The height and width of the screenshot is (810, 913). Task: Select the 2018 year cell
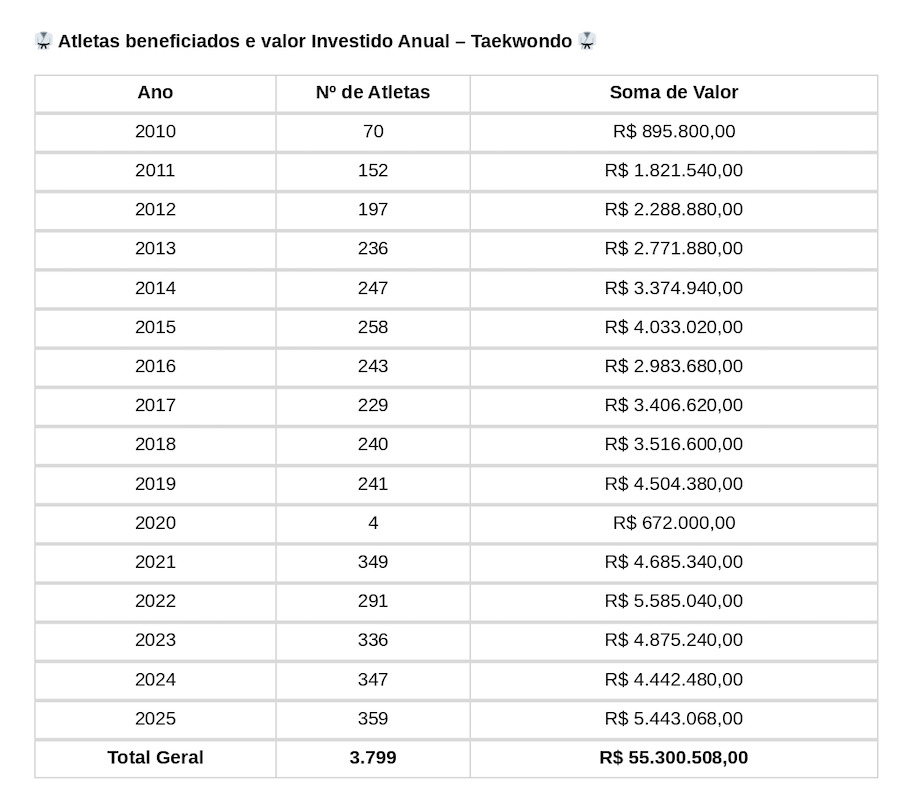155,444
